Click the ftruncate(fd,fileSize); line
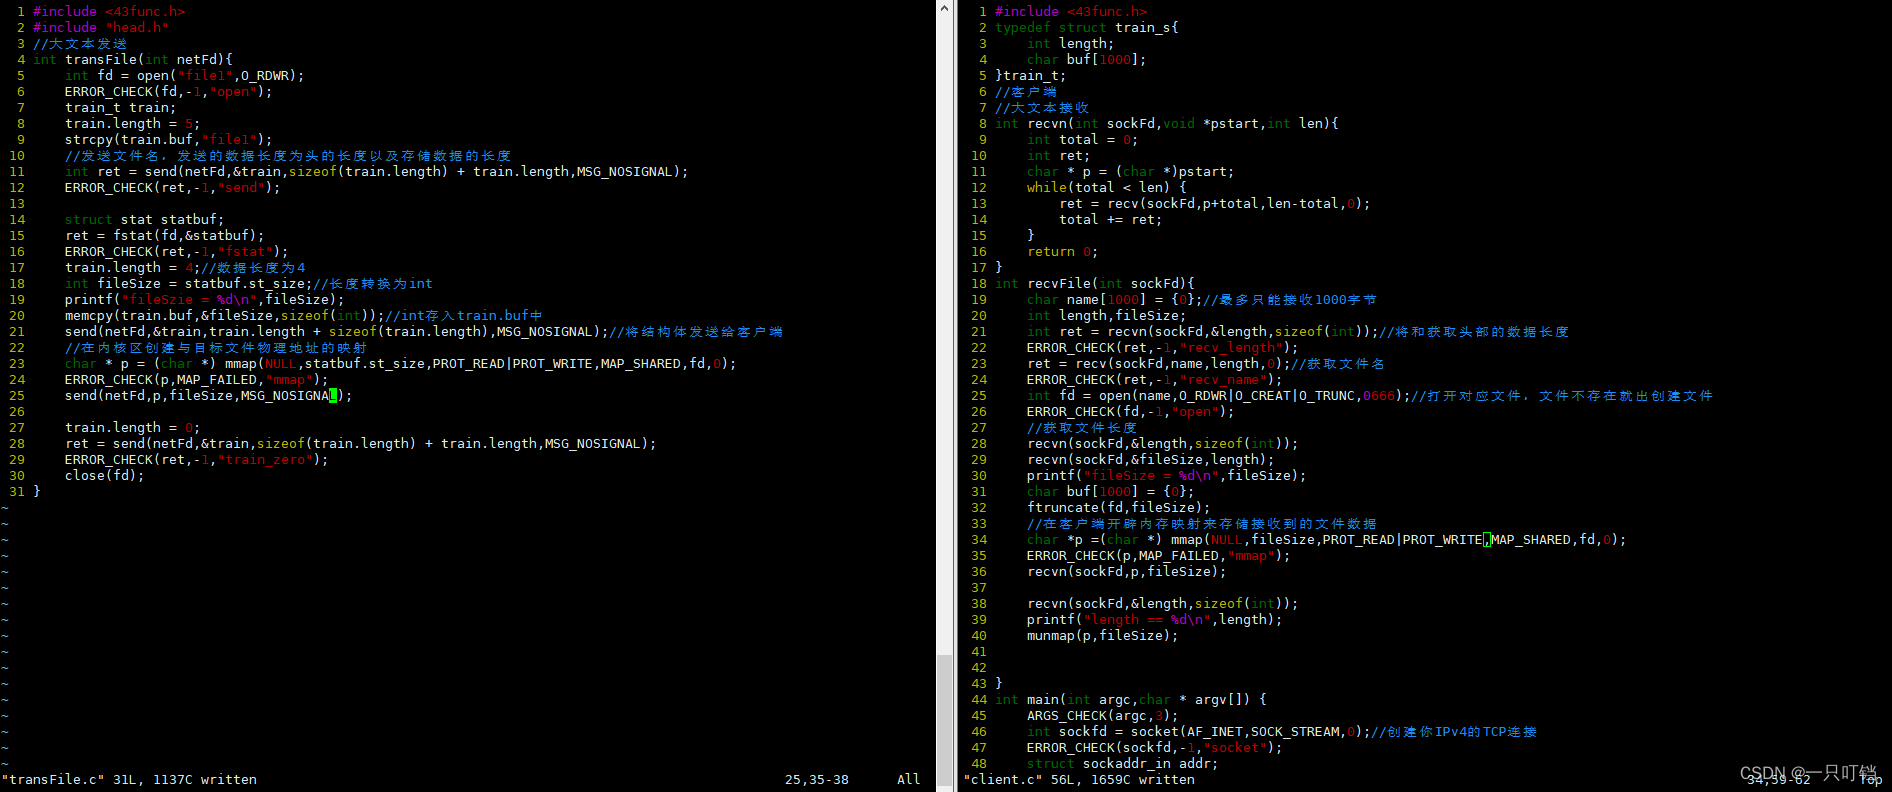 tap(1118, 508)
